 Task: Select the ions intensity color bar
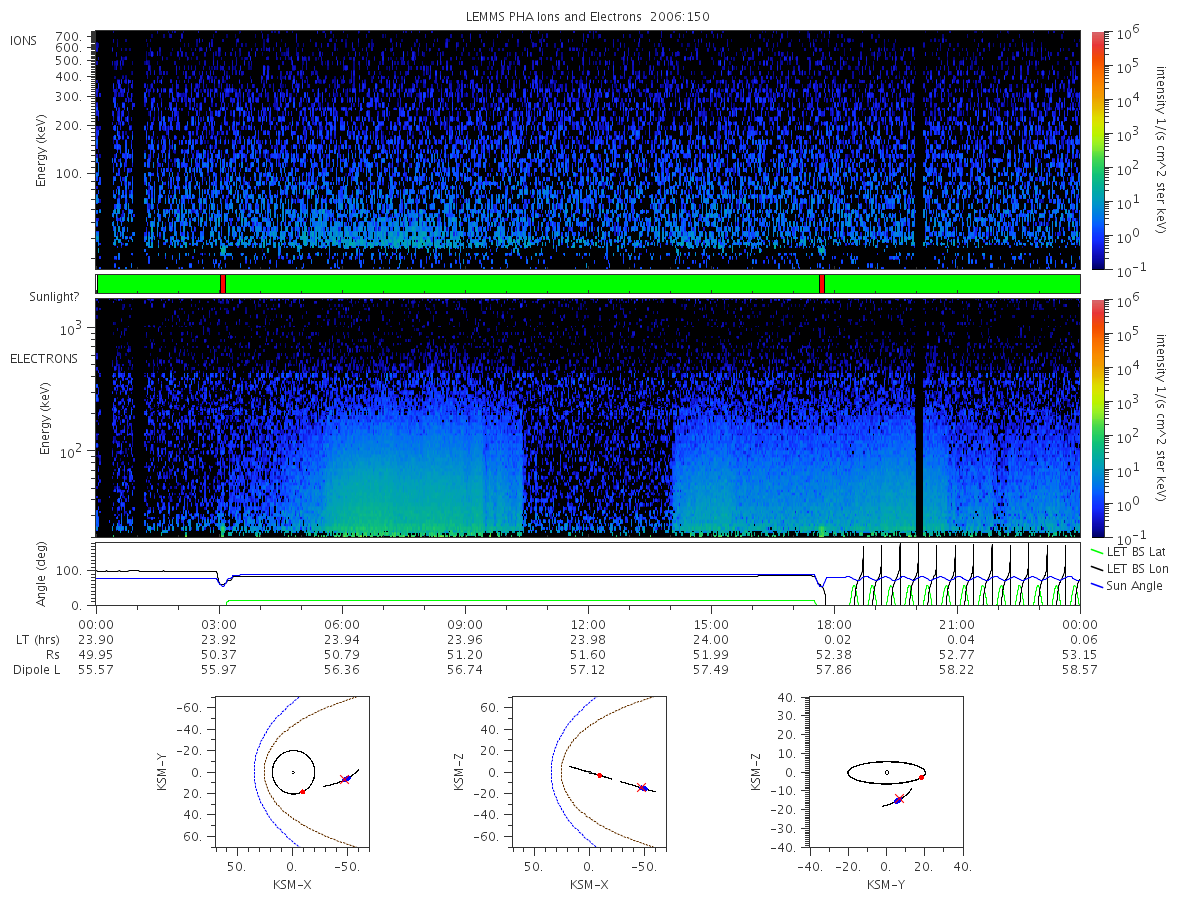(x=1097, y=151)
